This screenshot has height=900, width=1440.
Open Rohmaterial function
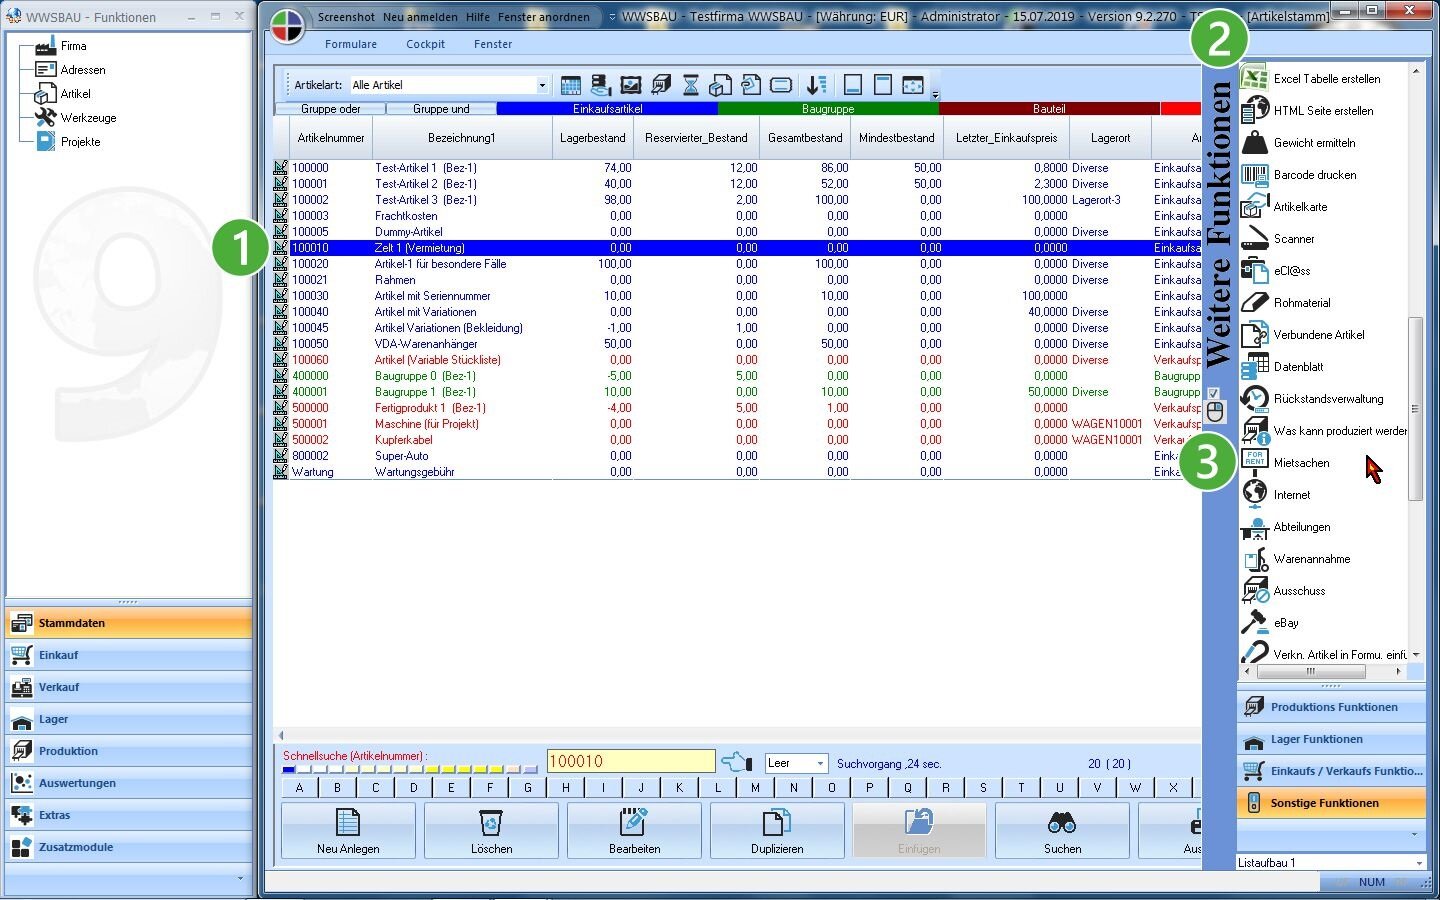coord(1286,302)
